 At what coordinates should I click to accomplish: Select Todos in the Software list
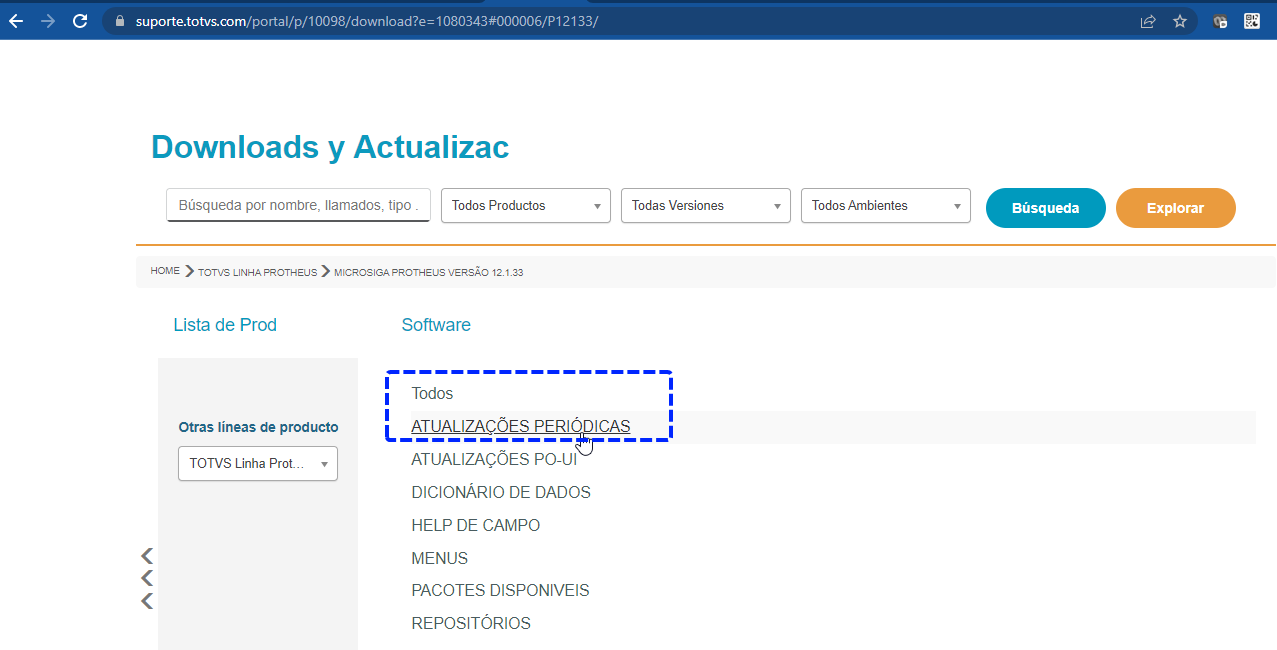coord(432,394)
